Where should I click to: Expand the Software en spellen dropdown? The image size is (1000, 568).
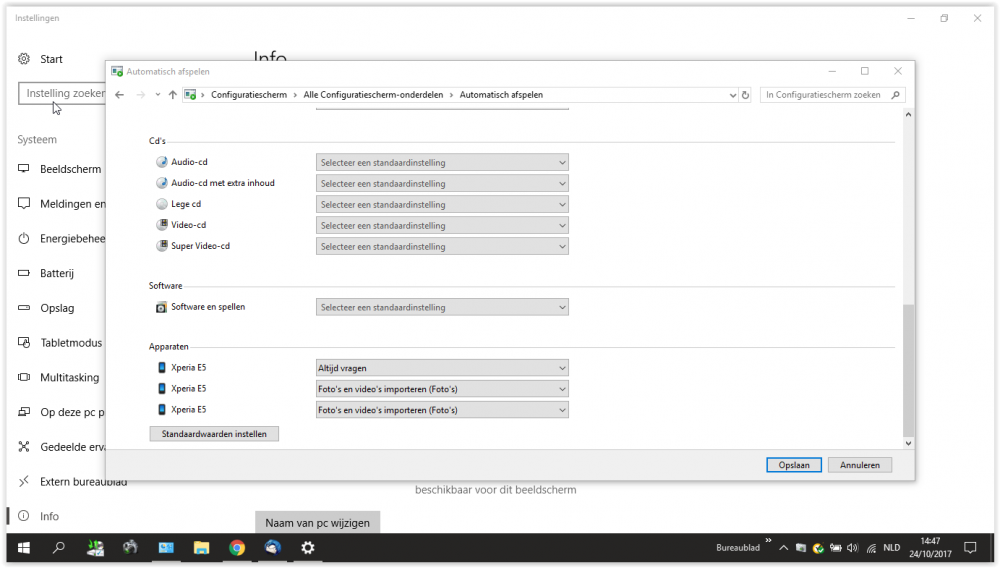(x=442, y=308)
